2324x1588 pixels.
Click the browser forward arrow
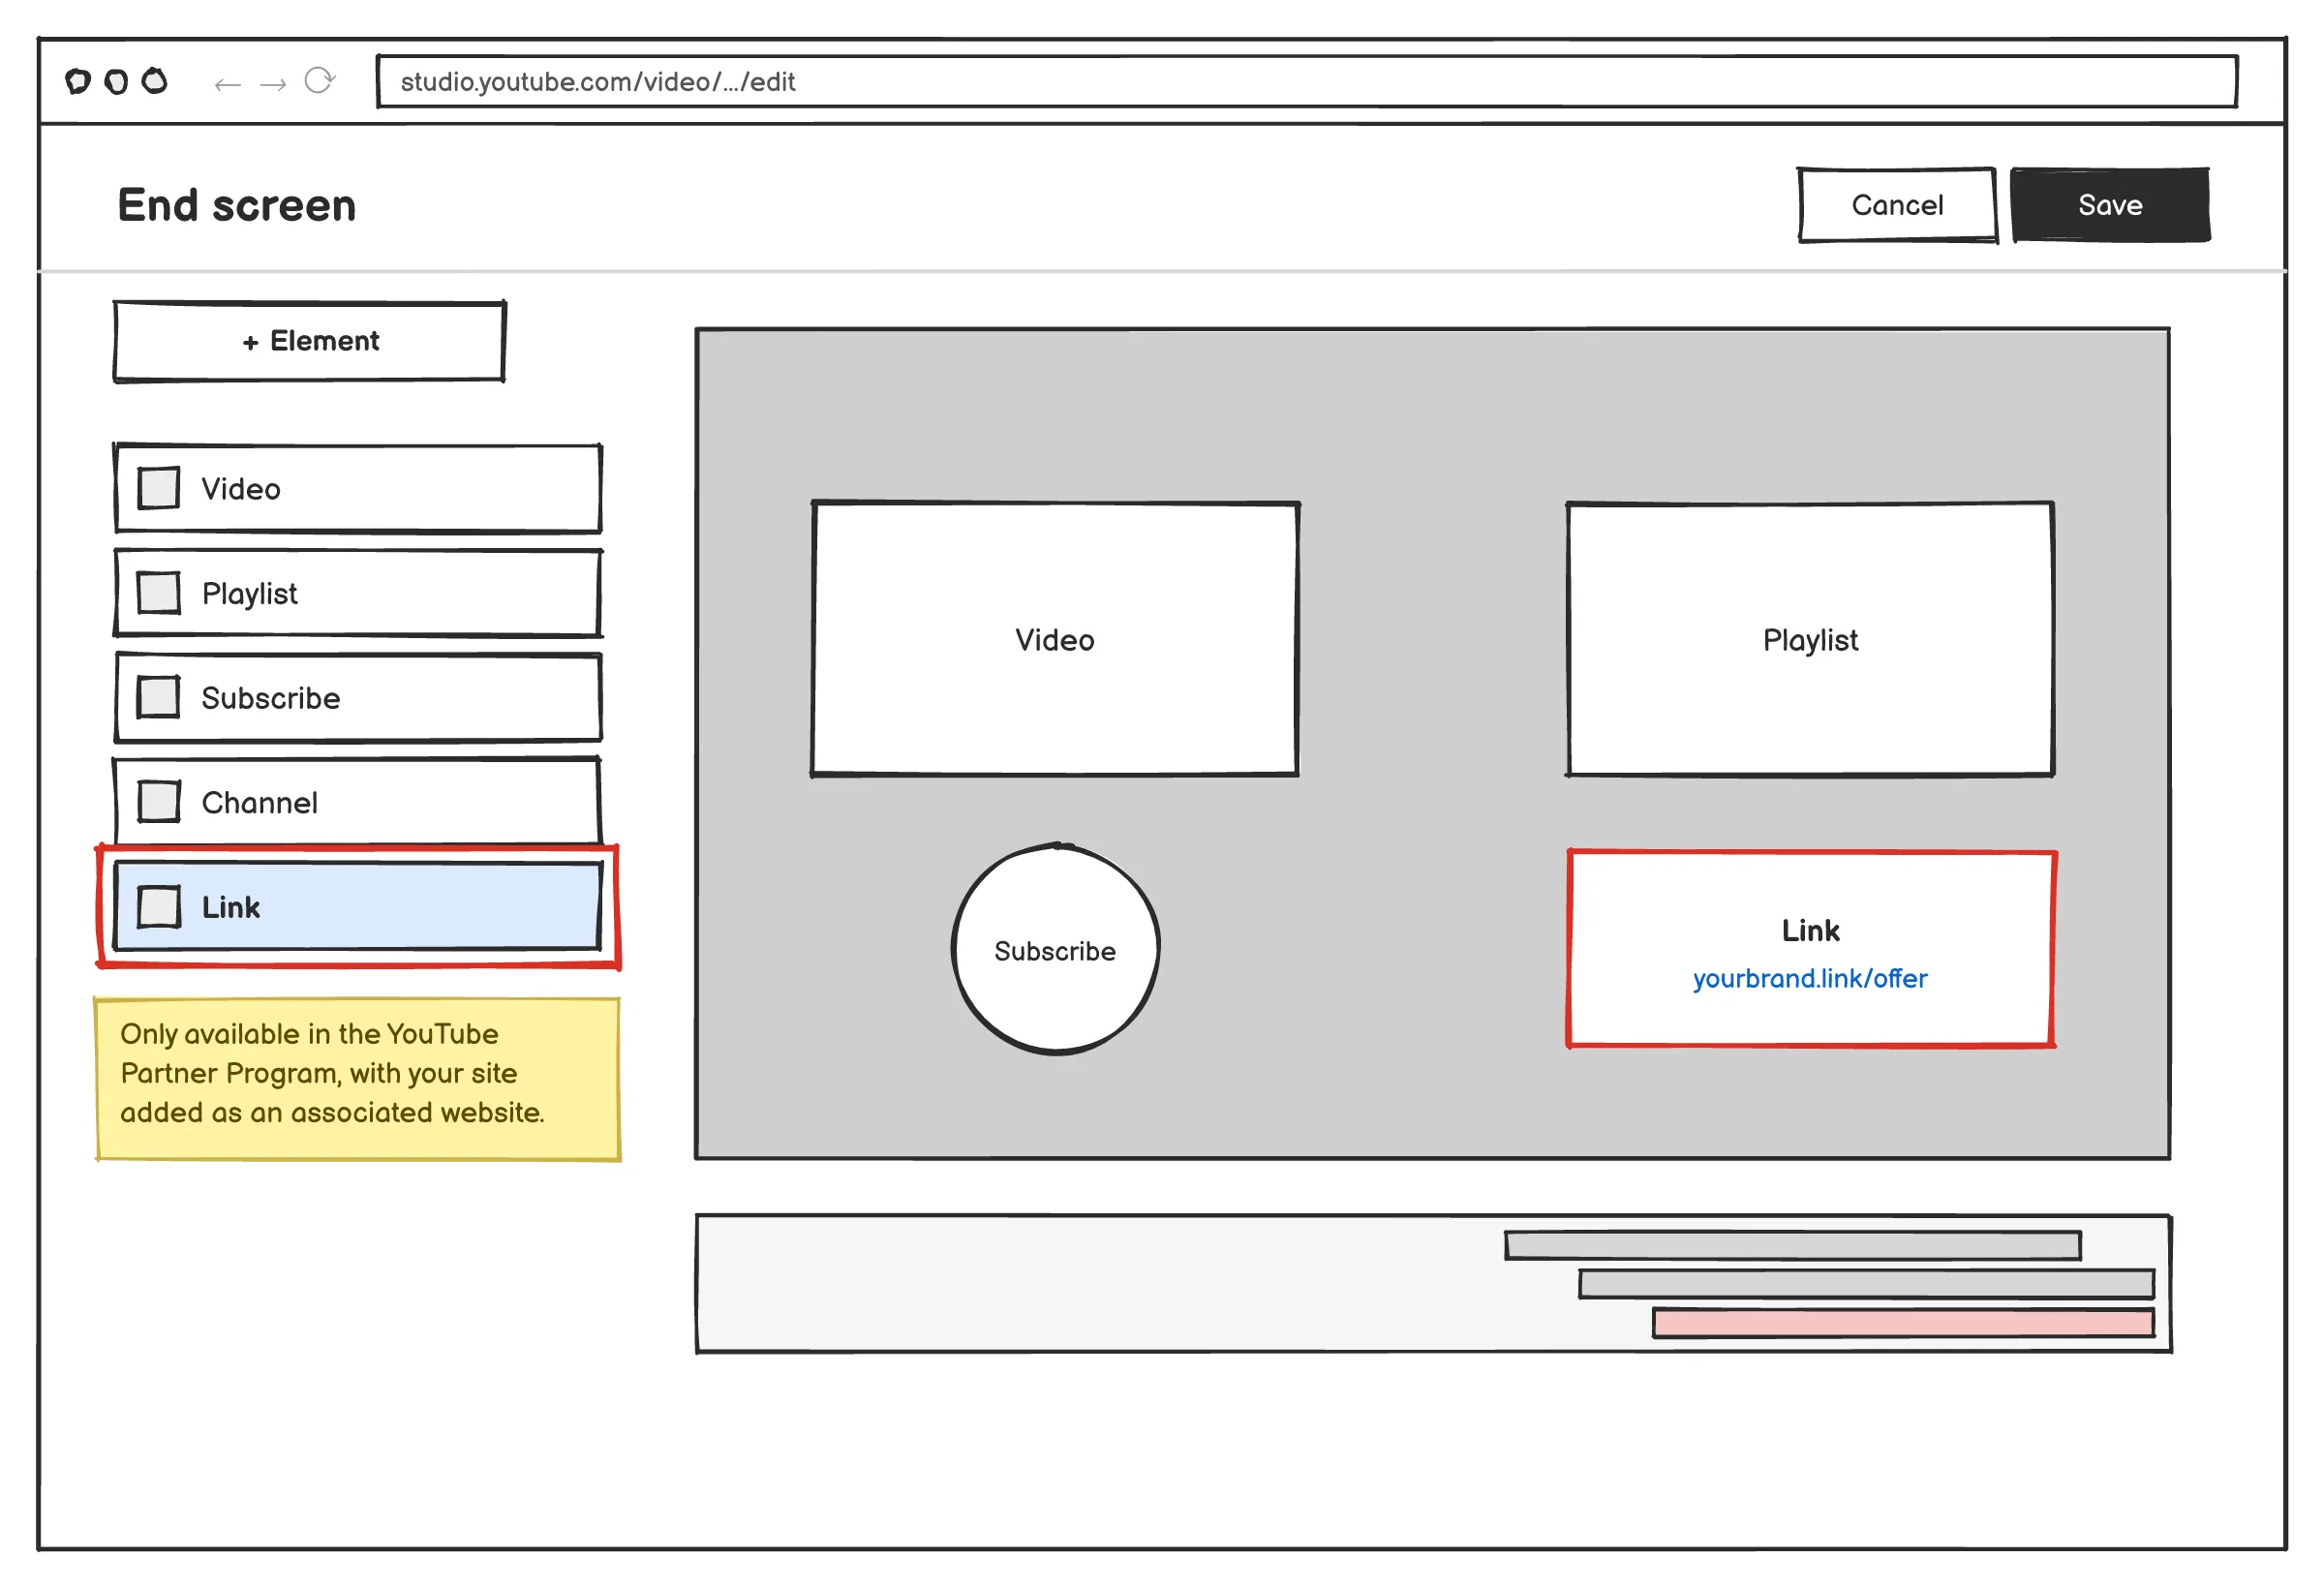(272, 84)
